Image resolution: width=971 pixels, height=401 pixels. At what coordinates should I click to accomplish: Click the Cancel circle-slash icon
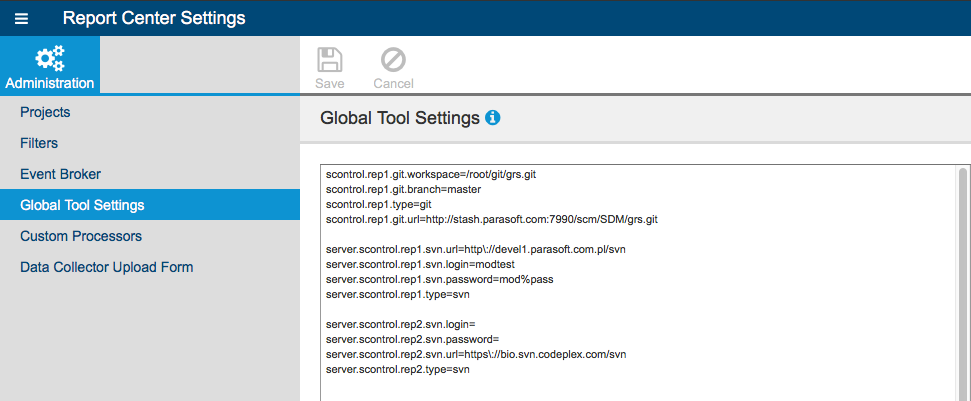coord(393,60)
